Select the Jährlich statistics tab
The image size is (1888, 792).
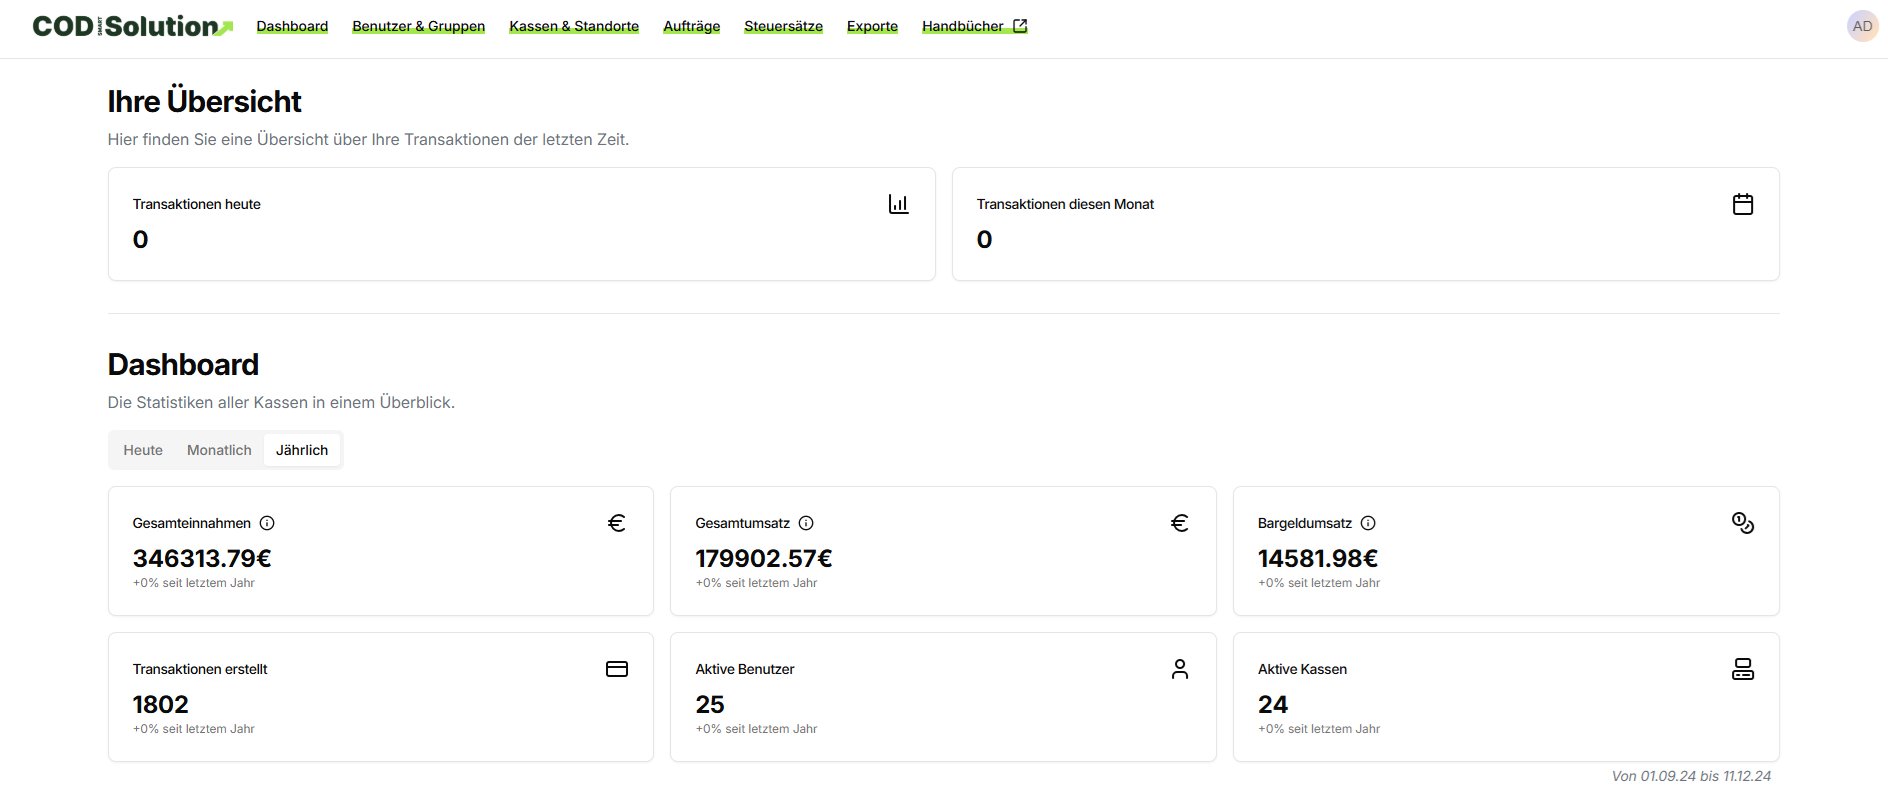(x=302, y=450)
